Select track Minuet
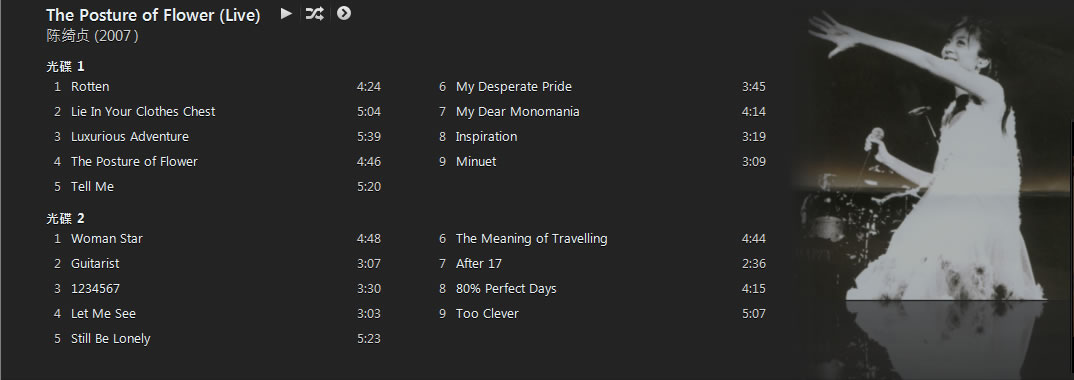 (x=601, y=162)
